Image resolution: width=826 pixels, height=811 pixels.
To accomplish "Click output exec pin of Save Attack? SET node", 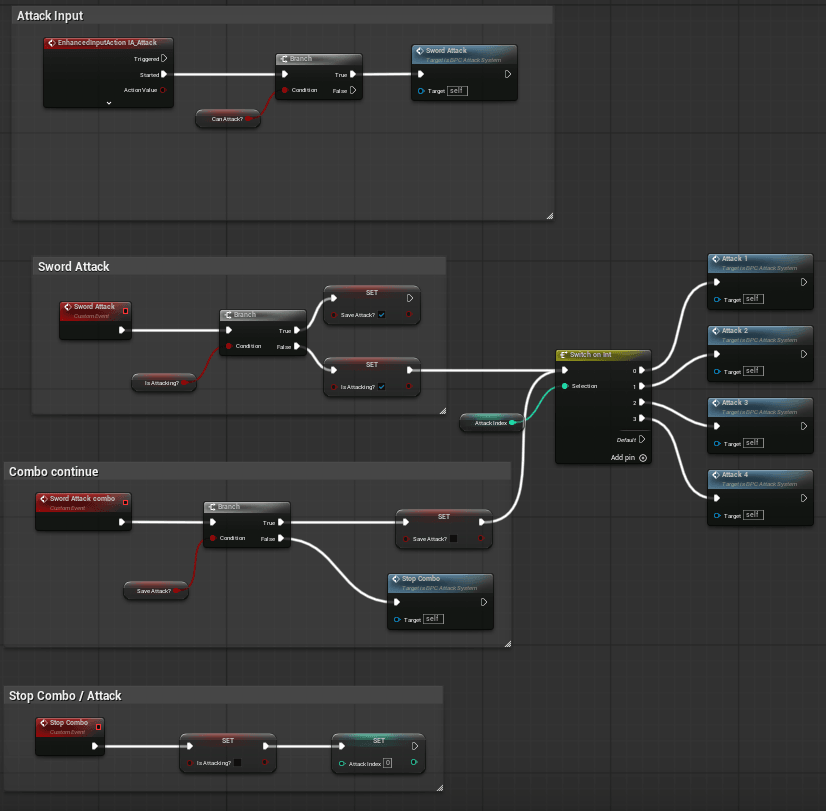I will tap(410, 298).
